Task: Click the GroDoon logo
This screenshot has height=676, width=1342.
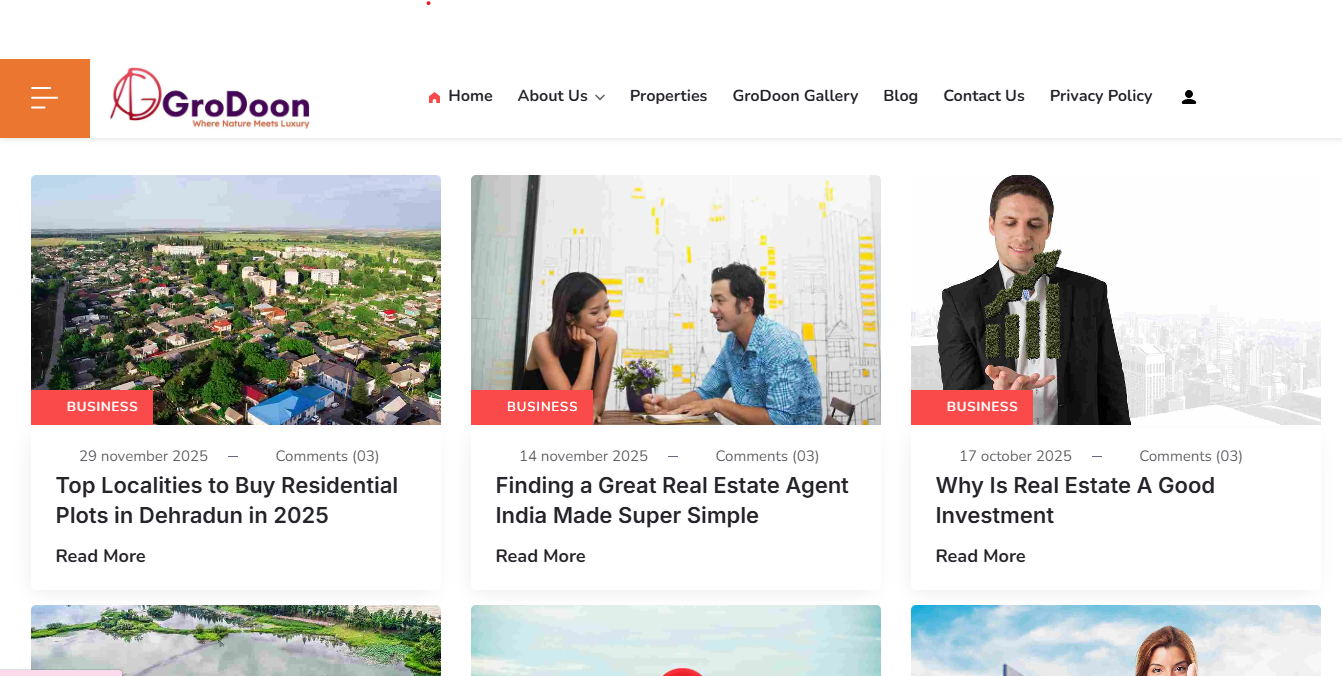Action: tap(210, 99)
